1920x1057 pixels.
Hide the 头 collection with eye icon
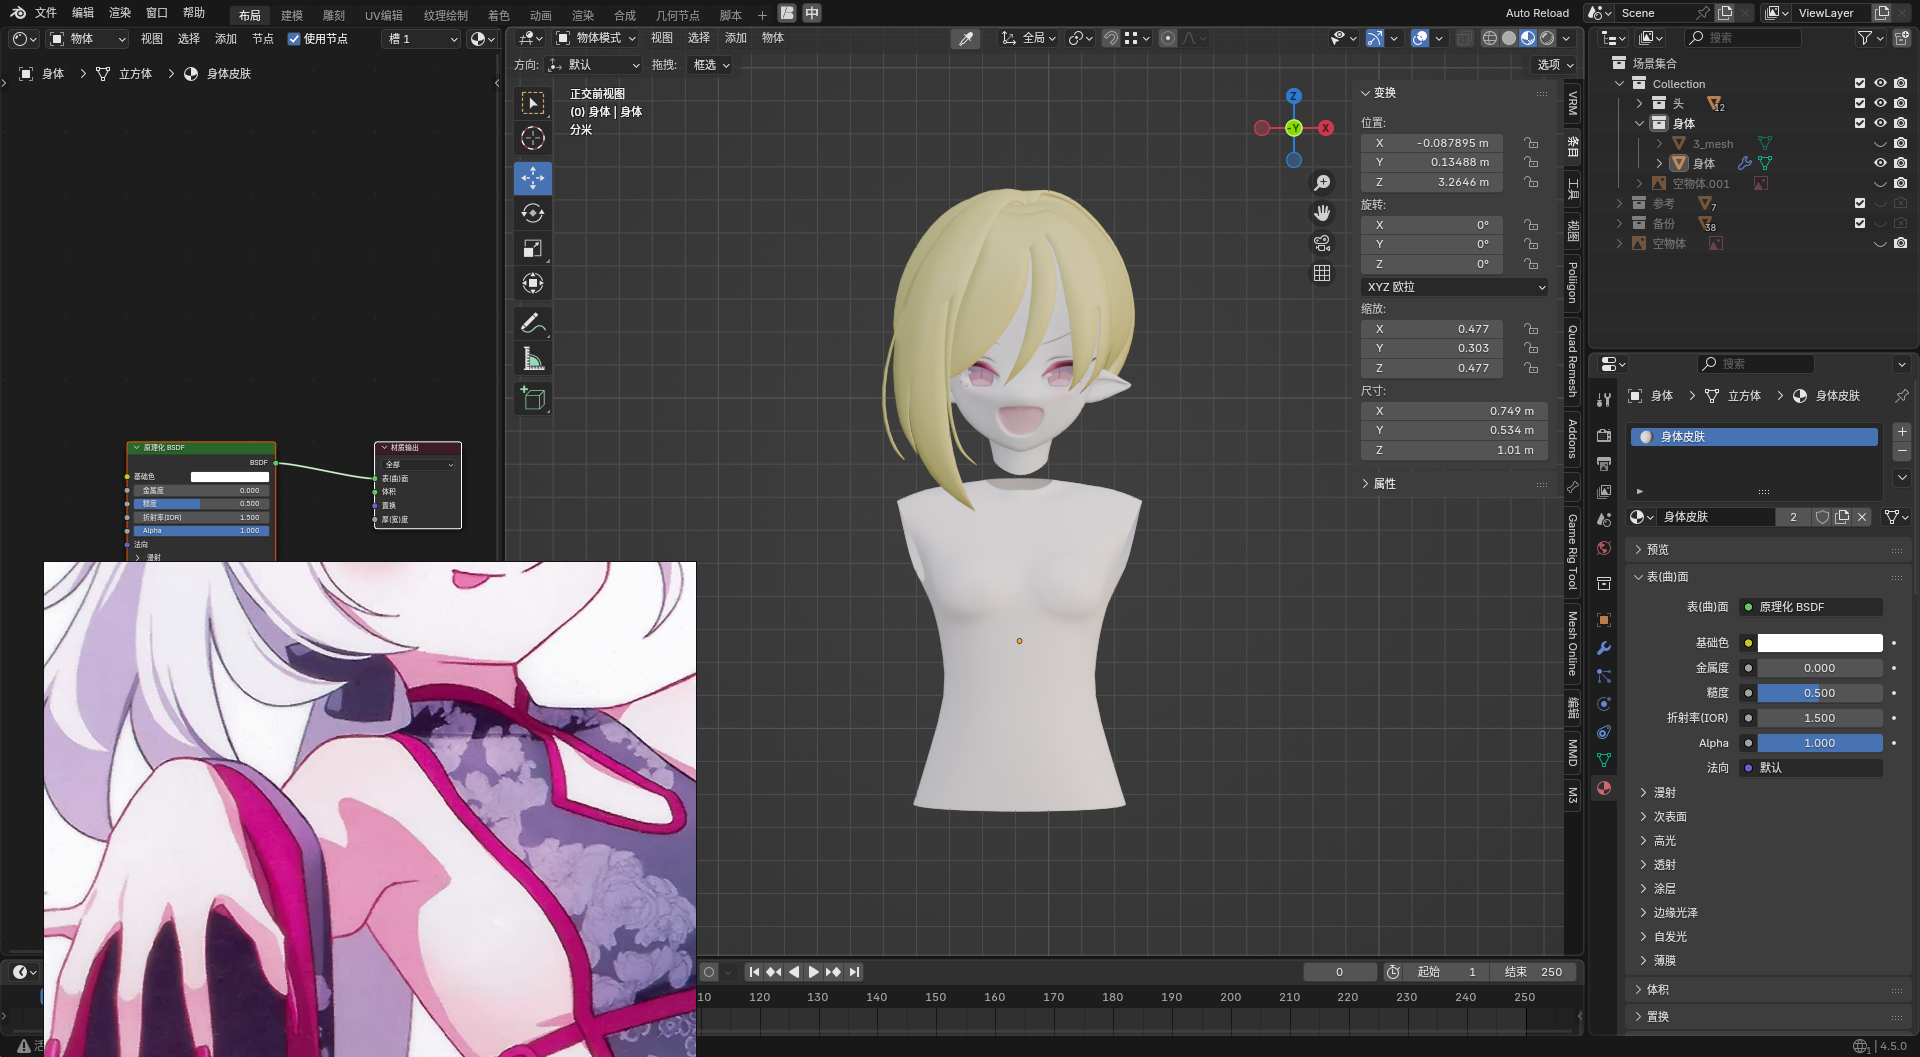tap(1880, 103)
